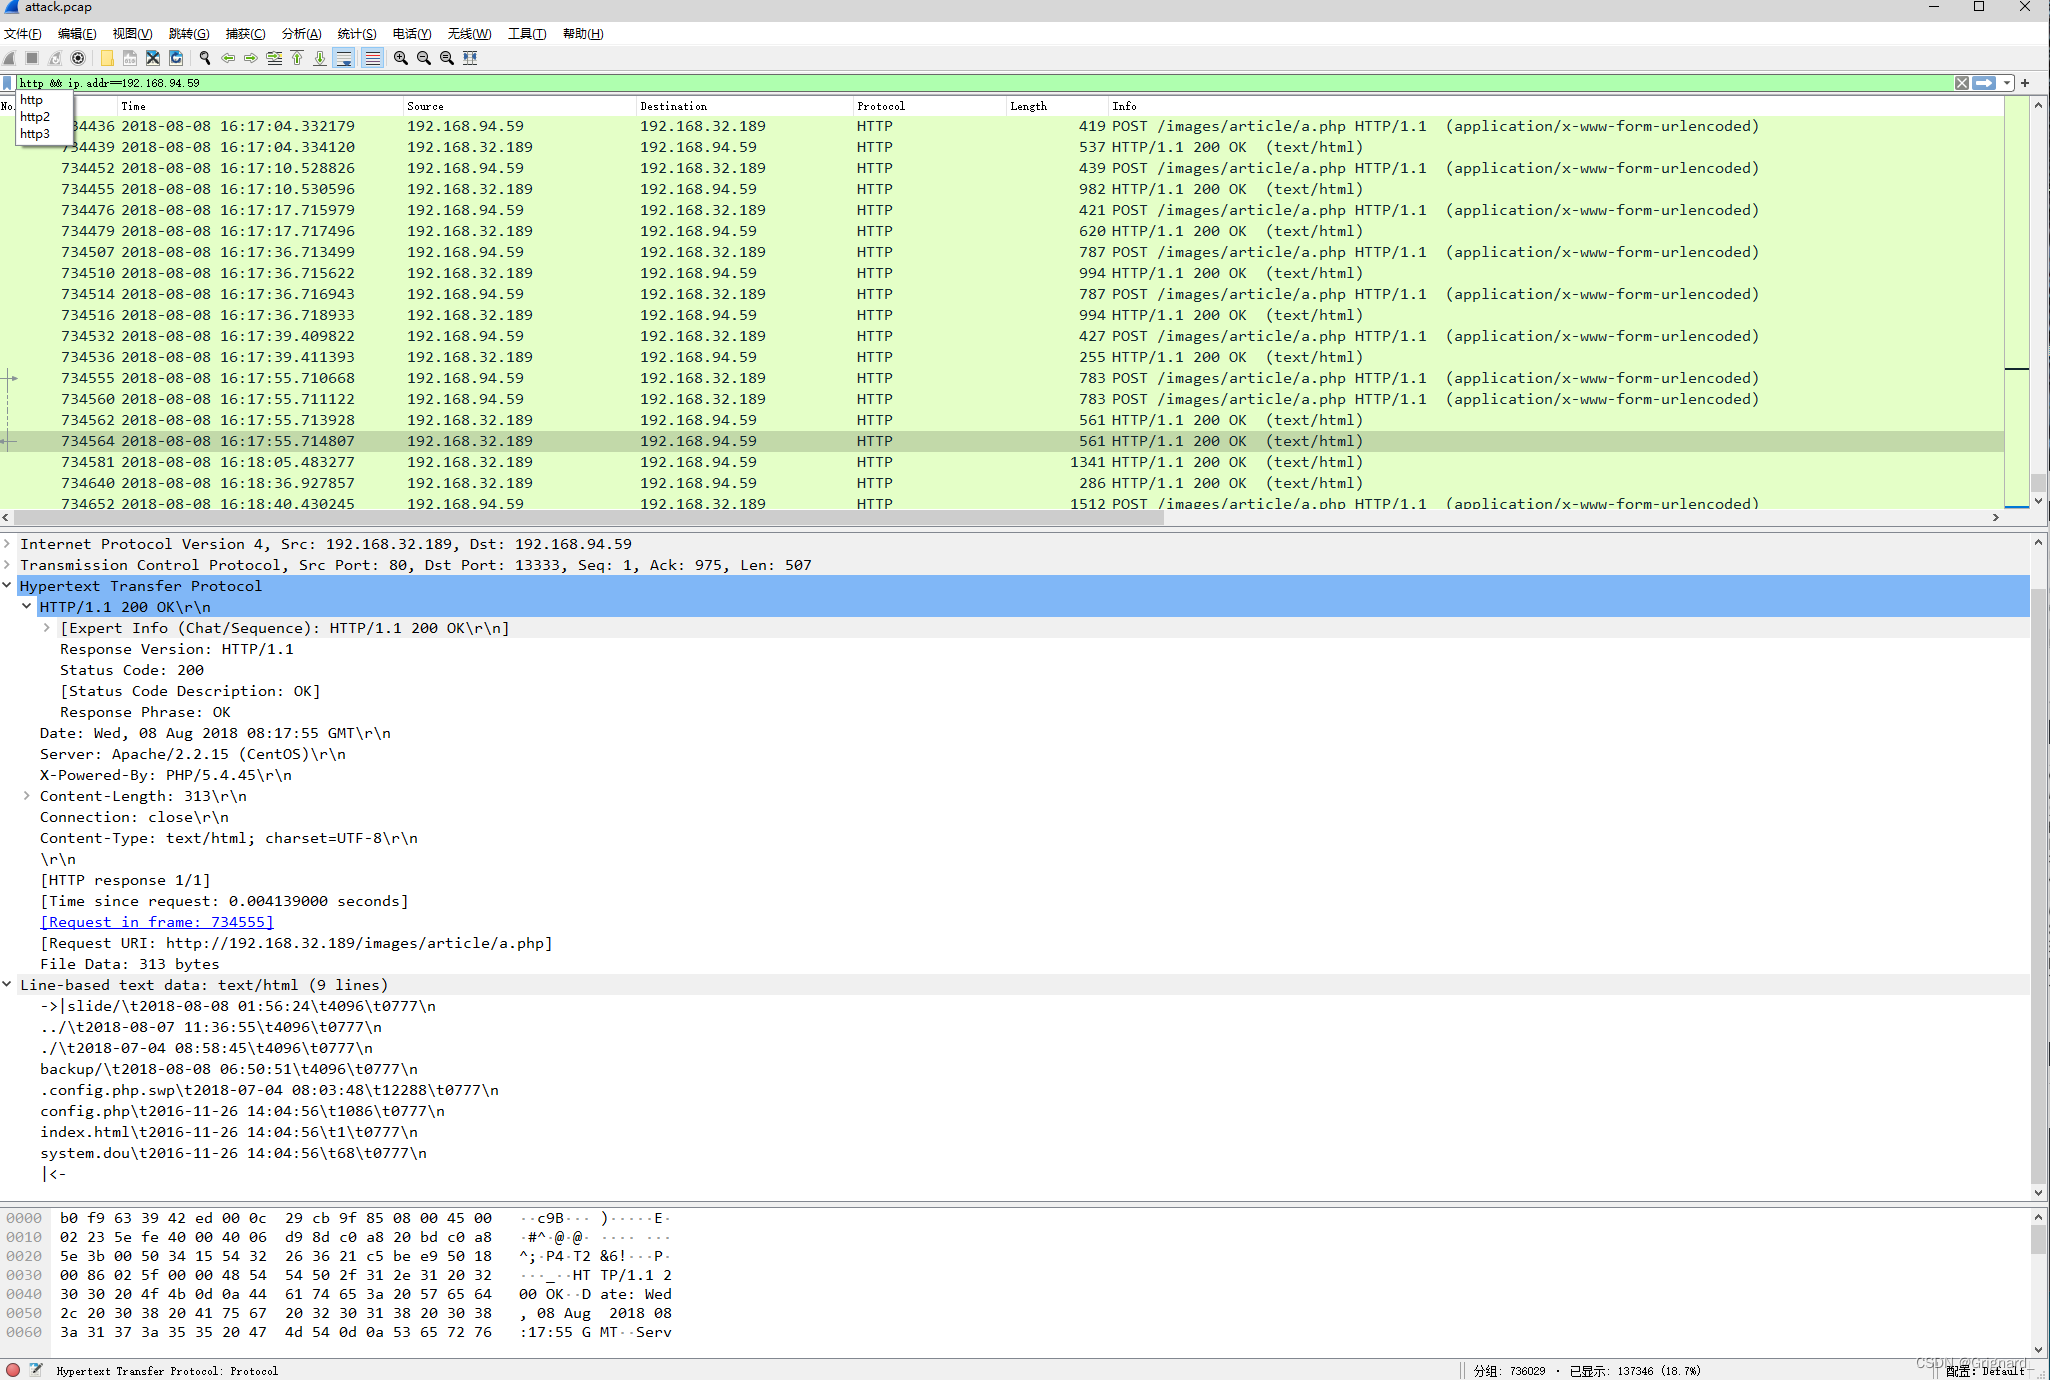
Task: Clear the display filter with X
Action: (1962, 83)
